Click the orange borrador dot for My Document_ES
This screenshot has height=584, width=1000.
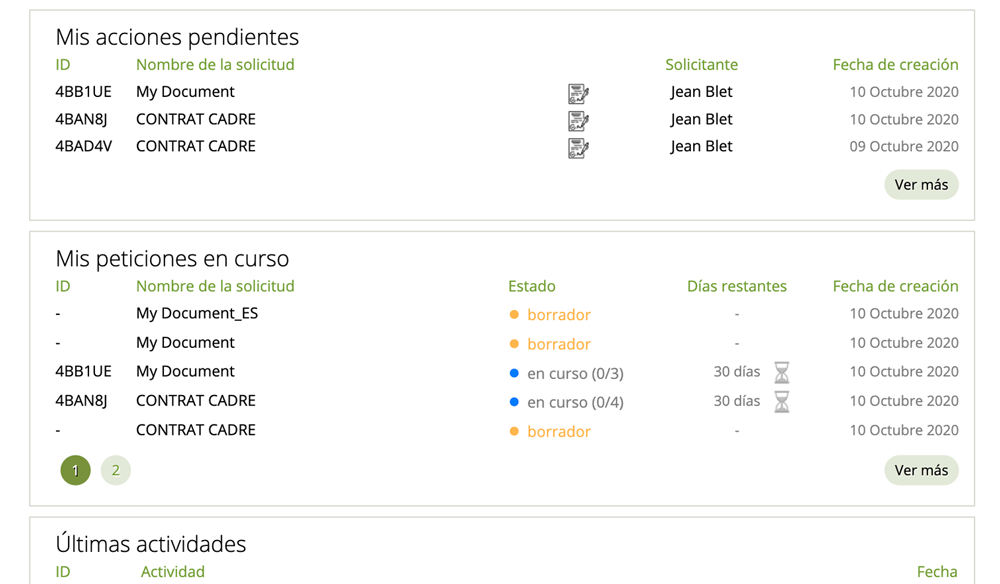516,314
